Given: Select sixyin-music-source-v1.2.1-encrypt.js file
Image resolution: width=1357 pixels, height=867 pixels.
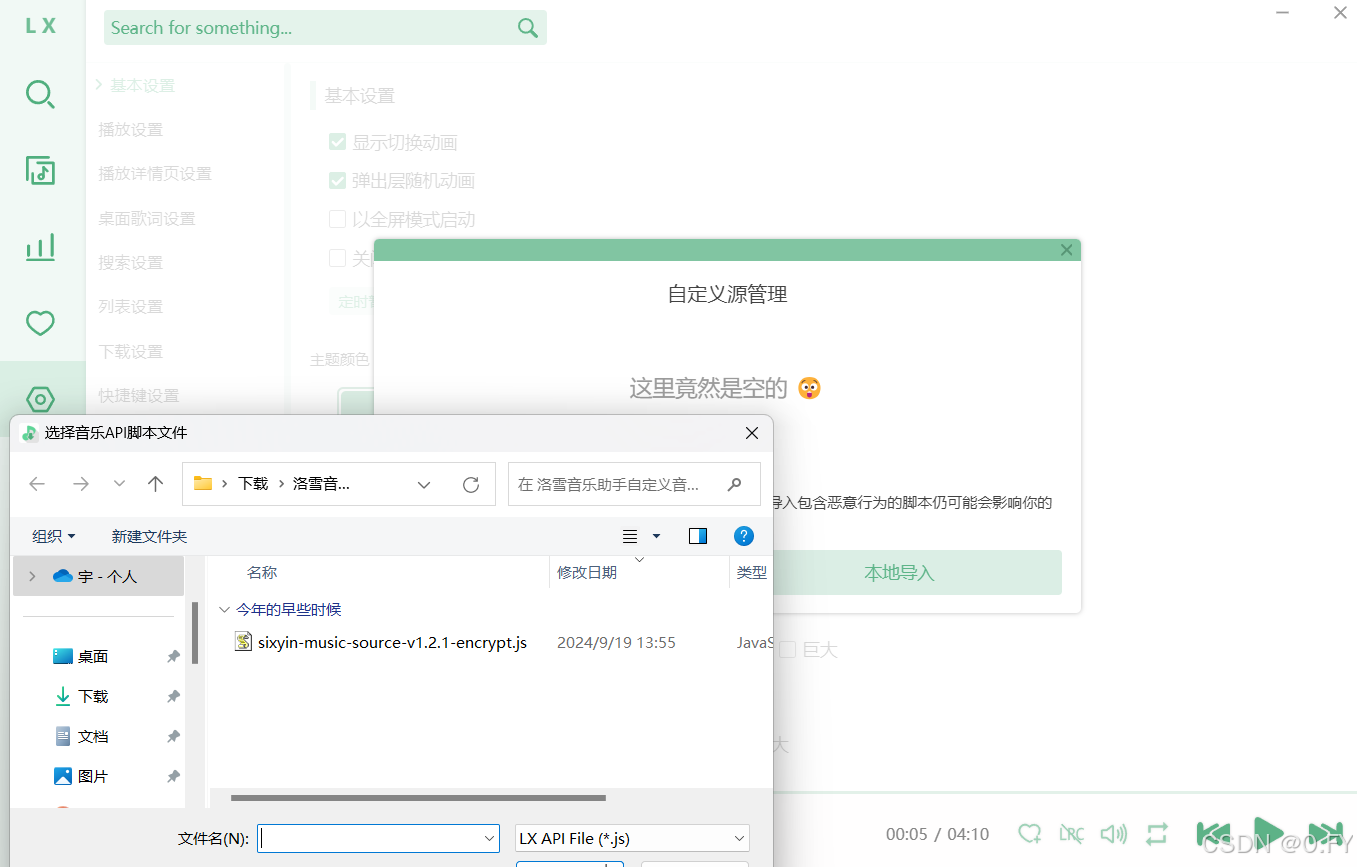Looking at the screenshot, I should coord(392,642).
